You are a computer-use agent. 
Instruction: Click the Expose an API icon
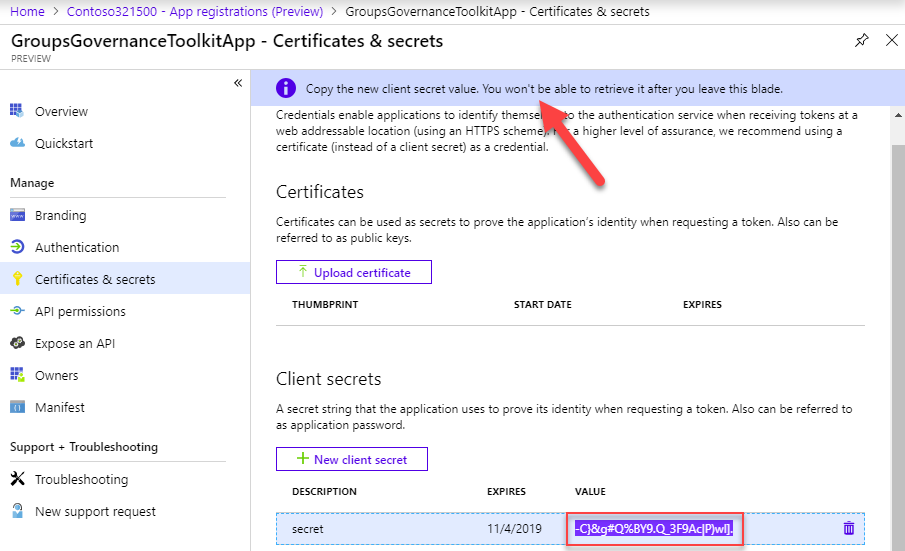tap(17, 343)
